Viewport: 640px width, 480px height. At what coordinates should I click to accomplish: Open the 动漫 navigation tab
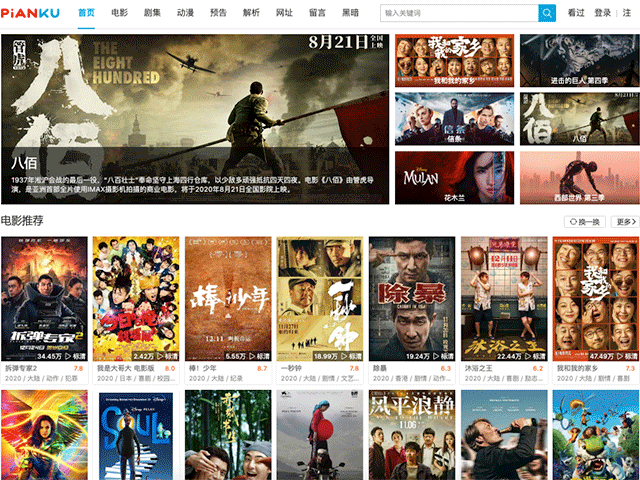click(x=185, y=13)
